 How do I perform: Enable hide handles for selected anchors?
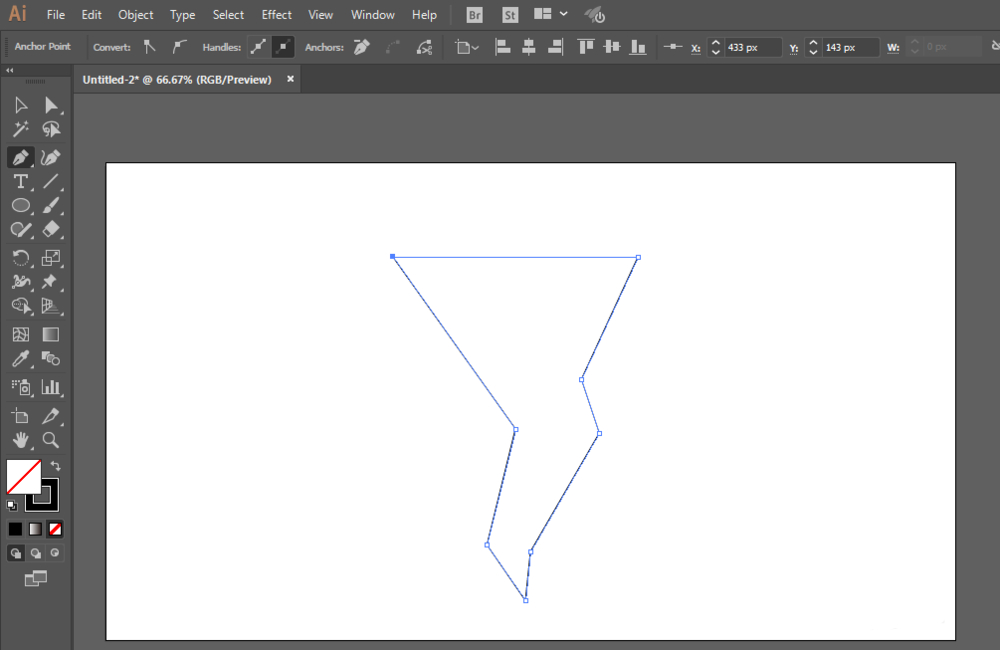[x=283, y=47]
